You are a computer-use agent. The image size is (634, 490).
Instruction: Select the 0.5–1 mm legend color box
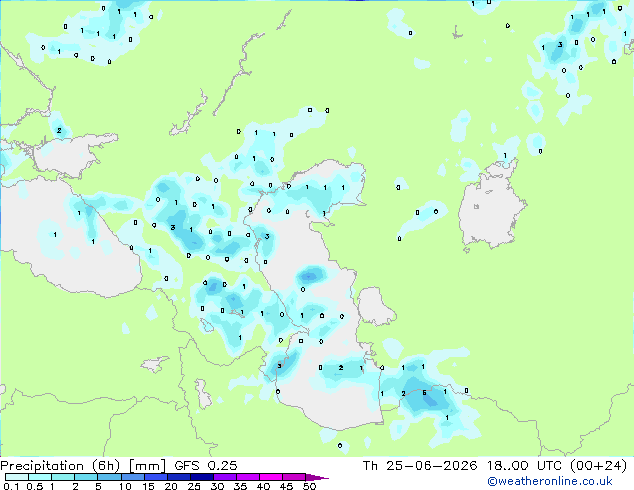[40, 477]
